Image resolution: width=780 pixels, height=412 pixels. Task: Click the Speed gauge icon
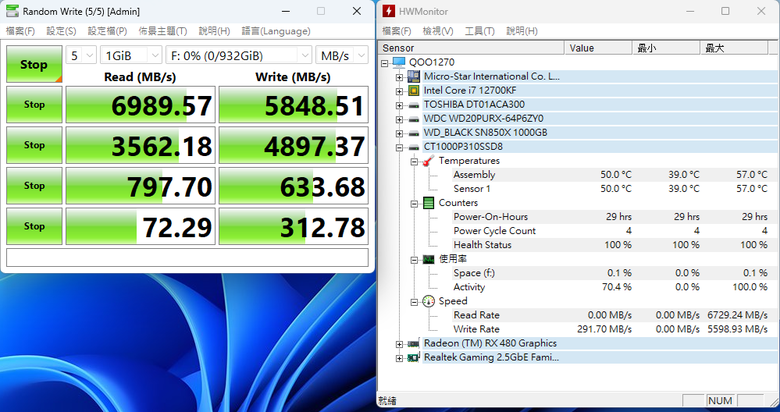(x=428, y=301)
